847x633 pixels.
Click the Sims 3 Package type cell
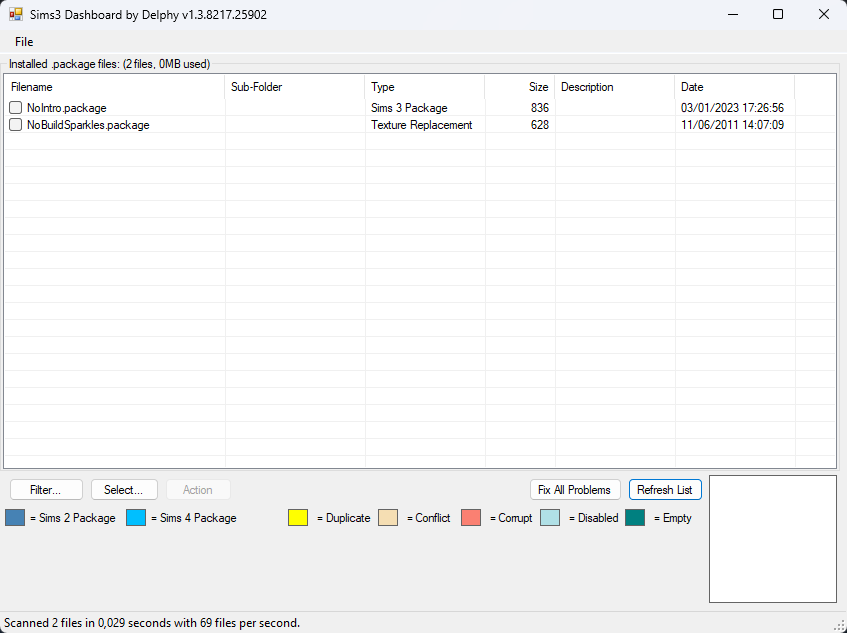[409, 108]
